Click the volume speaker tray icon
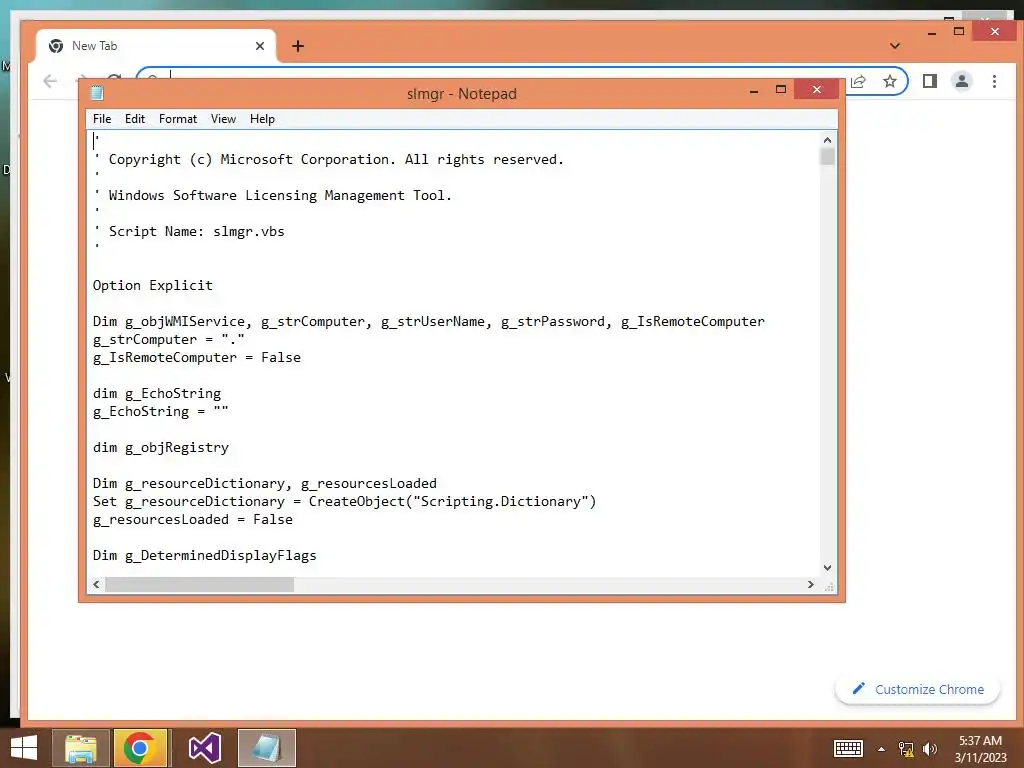Image resolution: width=1024 pixels, height=768 pixels. tap(930, 748)
